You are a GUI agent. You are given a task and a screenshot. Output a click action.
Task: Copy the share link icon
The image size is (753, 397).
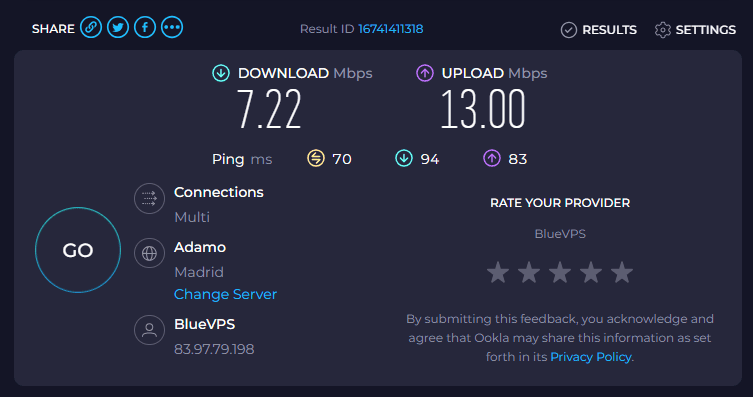coord(91,27)
